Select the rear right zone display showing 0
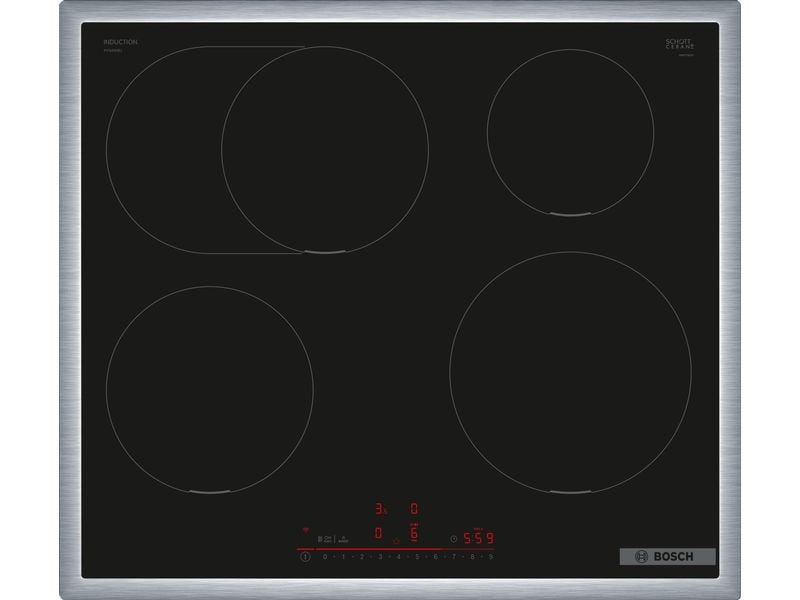Screen dimensions: 800x600 pyautogui.click(x=414, y=509)
